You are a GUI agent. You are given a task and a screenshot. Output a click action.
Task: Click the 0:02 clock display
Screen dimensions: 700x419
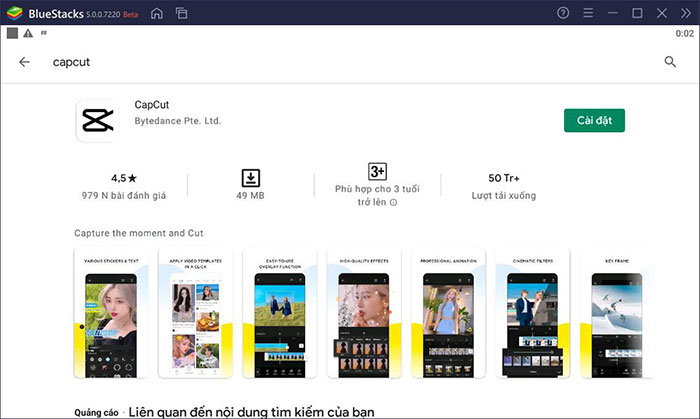[684, 33]
